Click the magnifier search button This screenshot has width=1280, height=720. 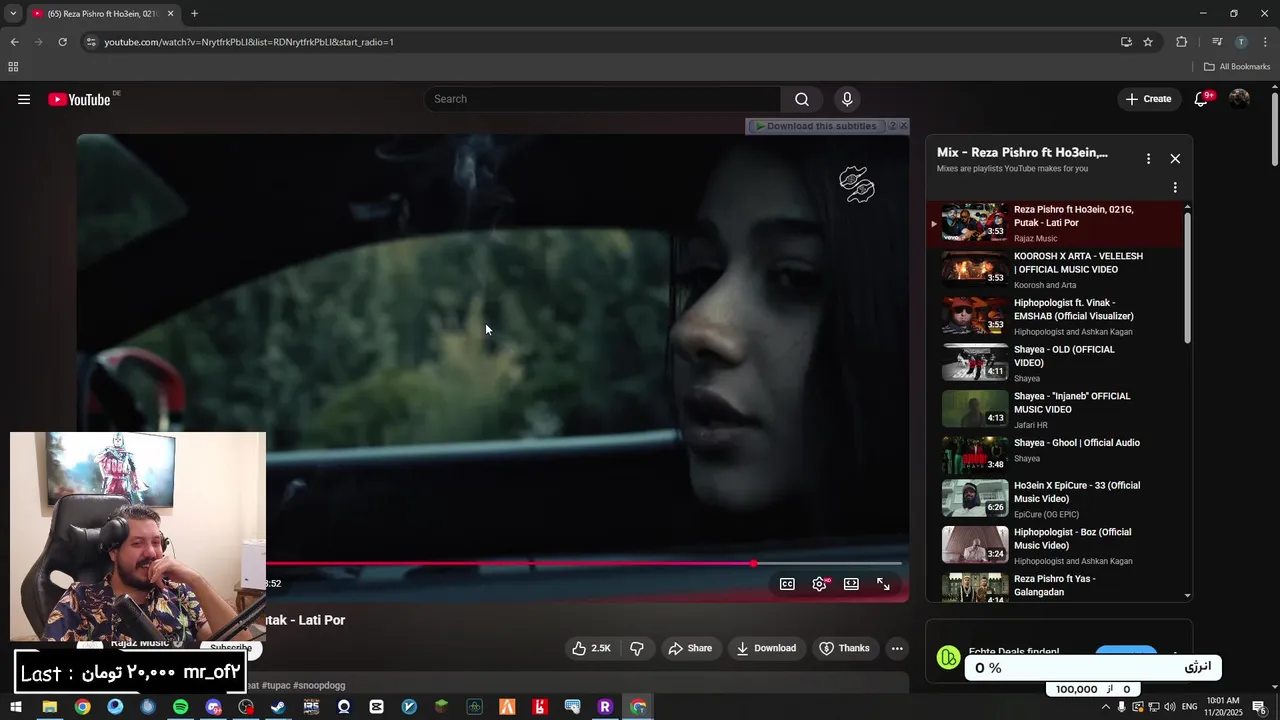[802, 99]
